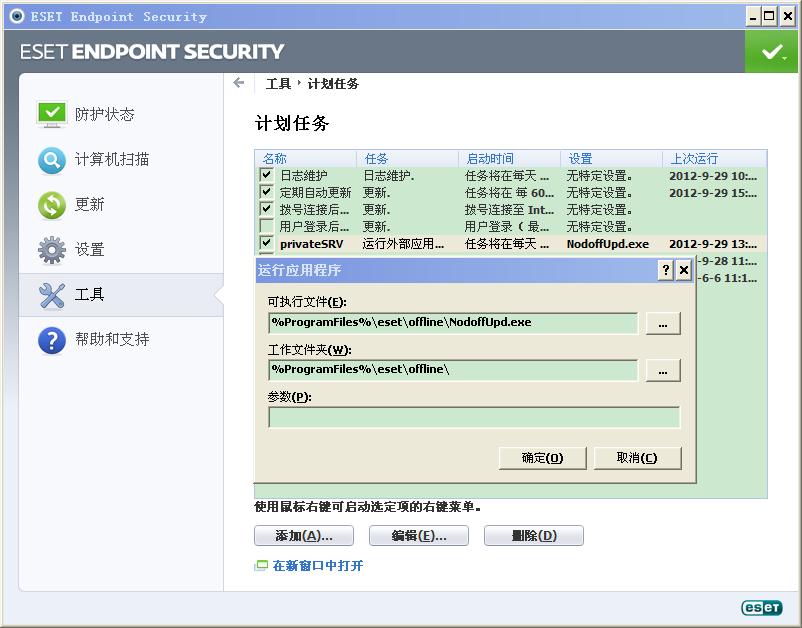Maximize the ESET Endpoint Security window
This screenshot has width=802, height=628.
[769, 16]
